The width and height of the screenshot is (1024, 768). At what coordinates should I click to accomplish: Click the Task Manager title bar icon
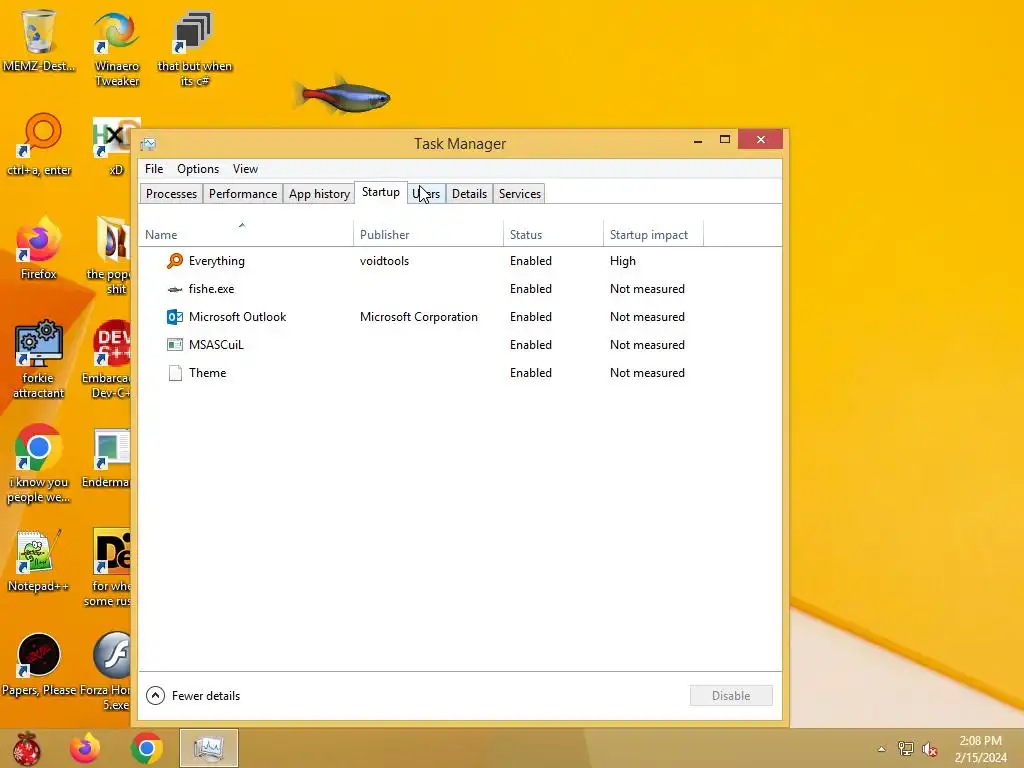pos(148,144)
